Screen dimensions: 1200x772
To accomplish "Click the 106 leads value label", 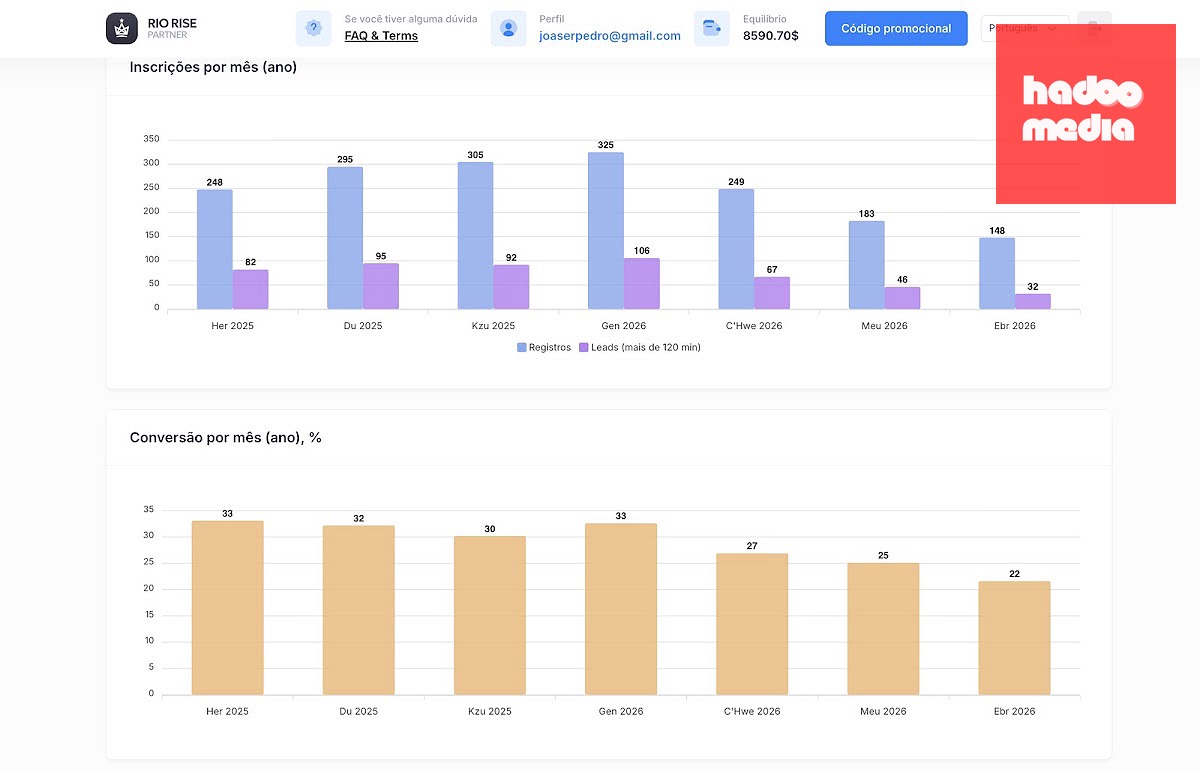I will click(642, 251).
